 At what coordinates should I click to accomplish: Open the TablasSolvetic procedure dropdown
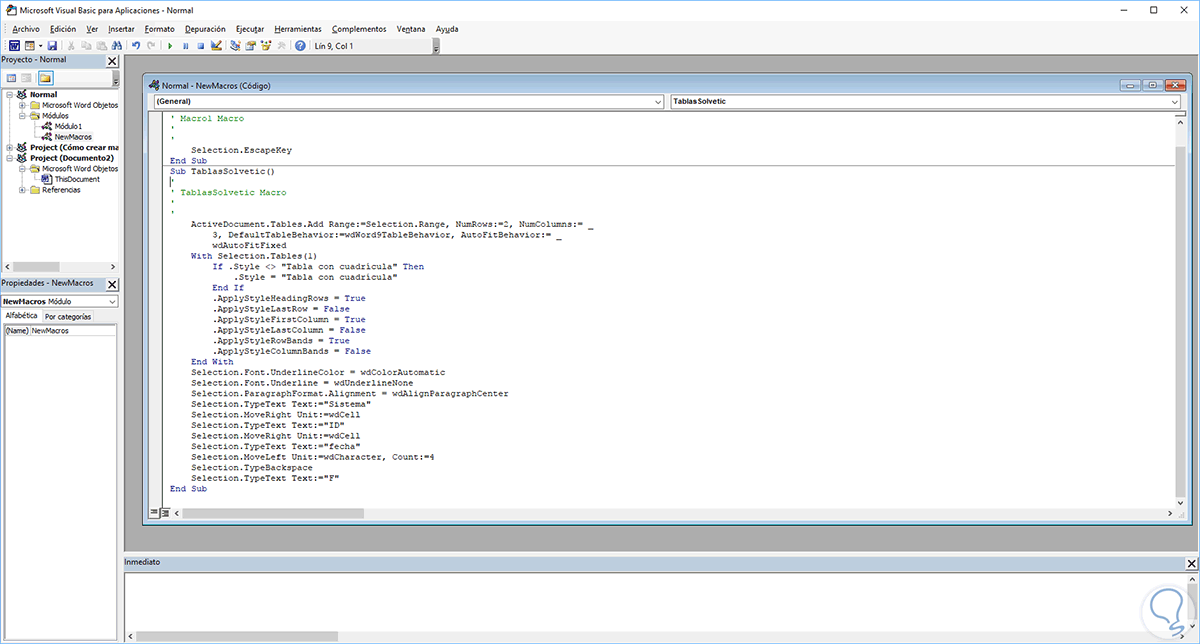pyautogui.click(x=1175, y=102)
